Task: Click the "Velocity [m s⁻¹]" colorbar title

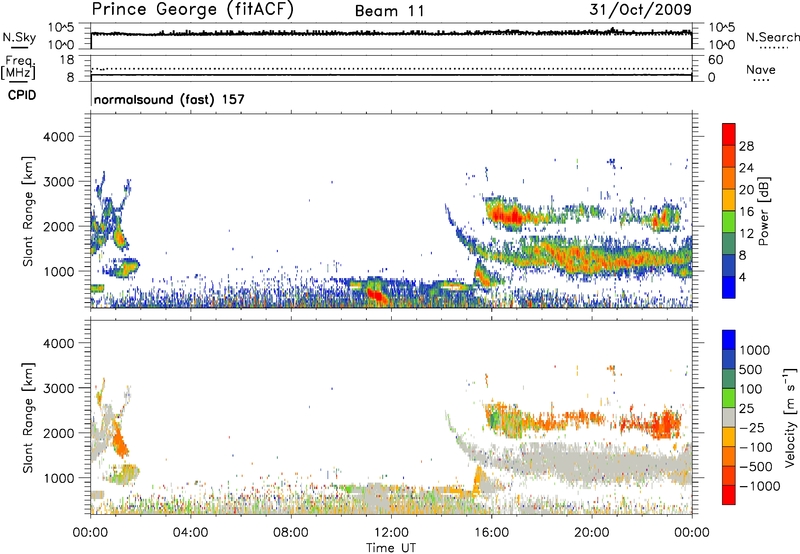Action: [790, 417]
